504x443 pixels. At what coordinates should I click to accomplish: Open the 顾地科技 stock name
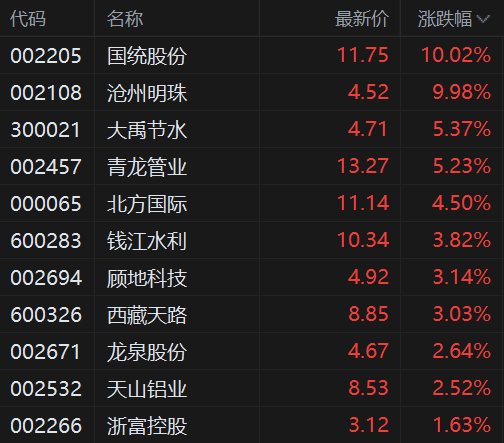[x=147, y=278]
